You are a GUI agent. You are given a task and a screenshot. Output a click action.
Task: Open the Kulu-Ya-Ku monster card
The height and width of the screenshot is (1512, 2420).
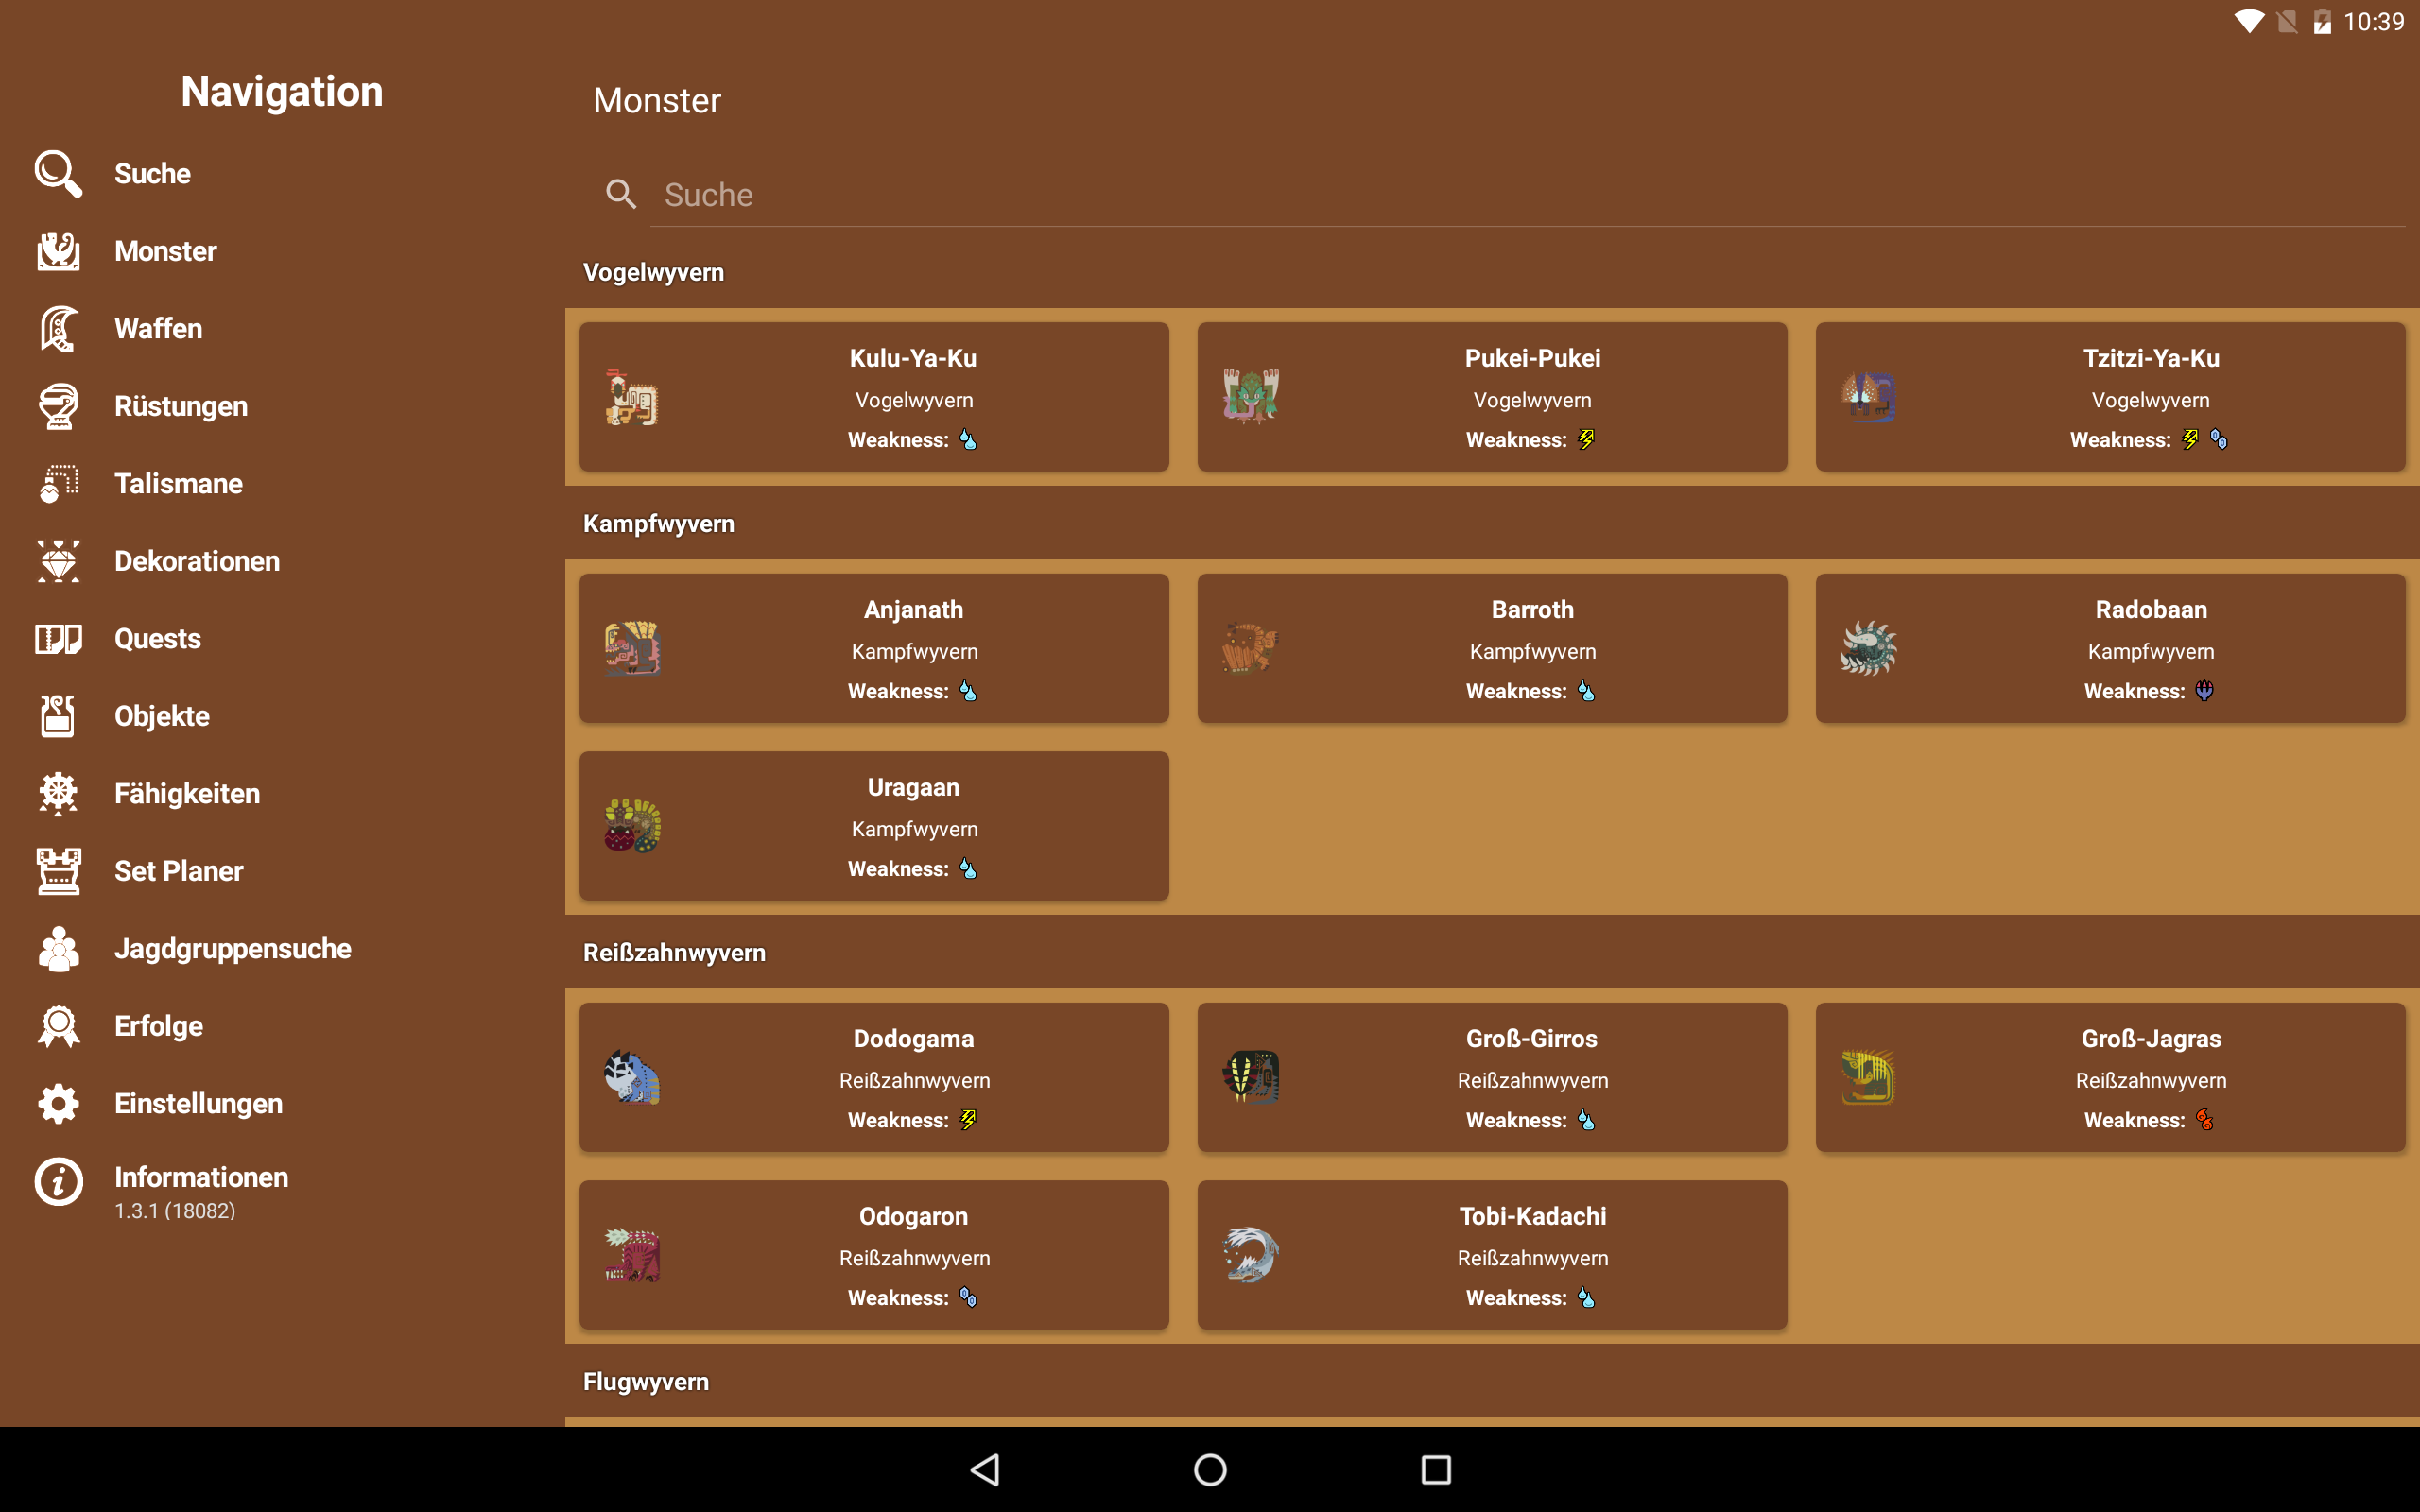click(x=873, y=397)
